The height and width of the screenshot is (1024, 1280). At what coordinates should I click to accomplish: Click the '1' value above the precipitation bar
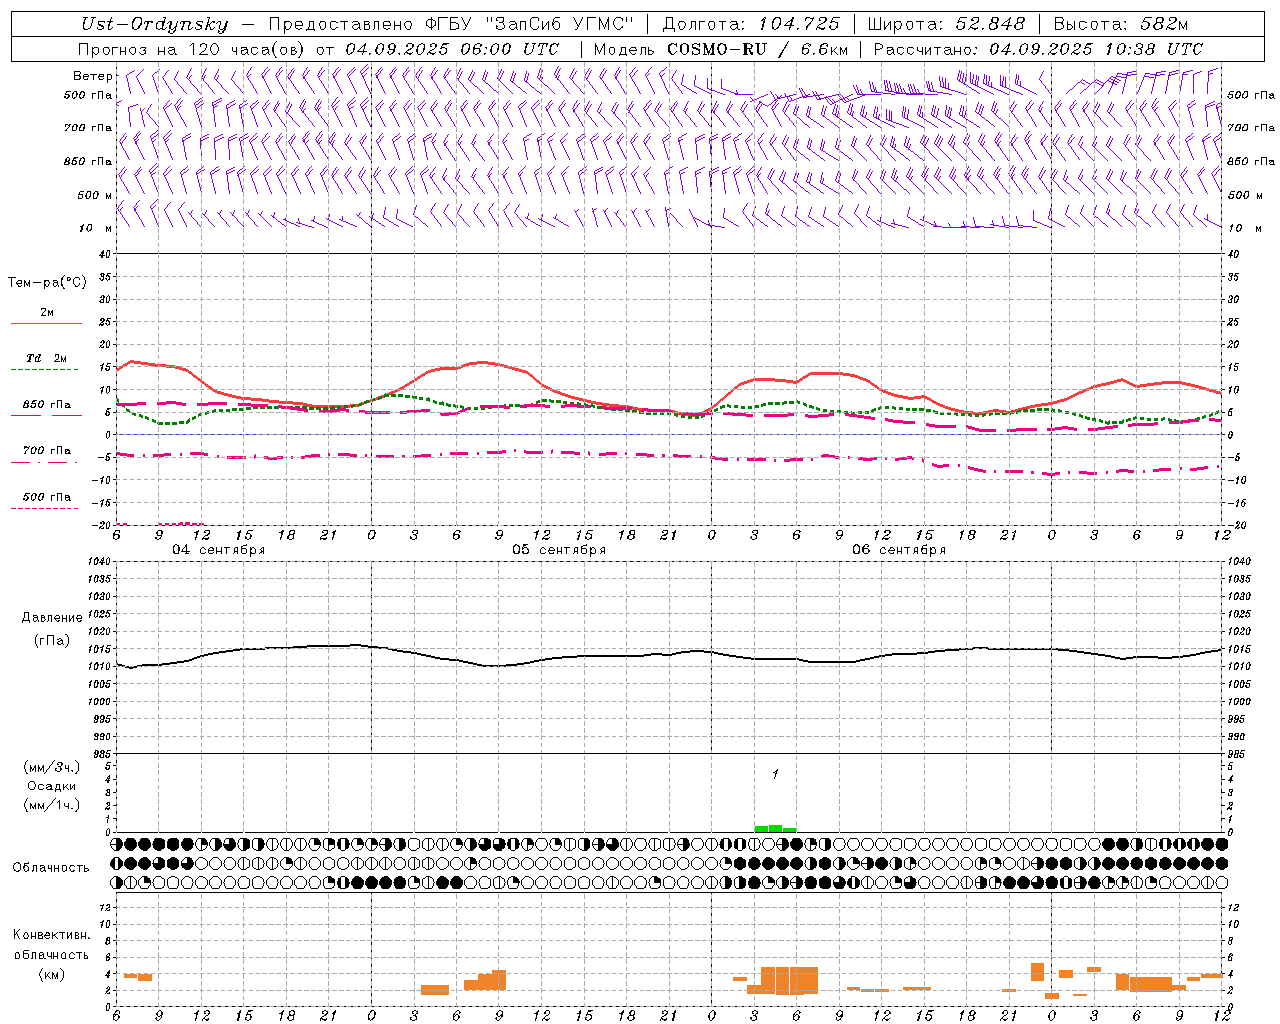point(775,774)
